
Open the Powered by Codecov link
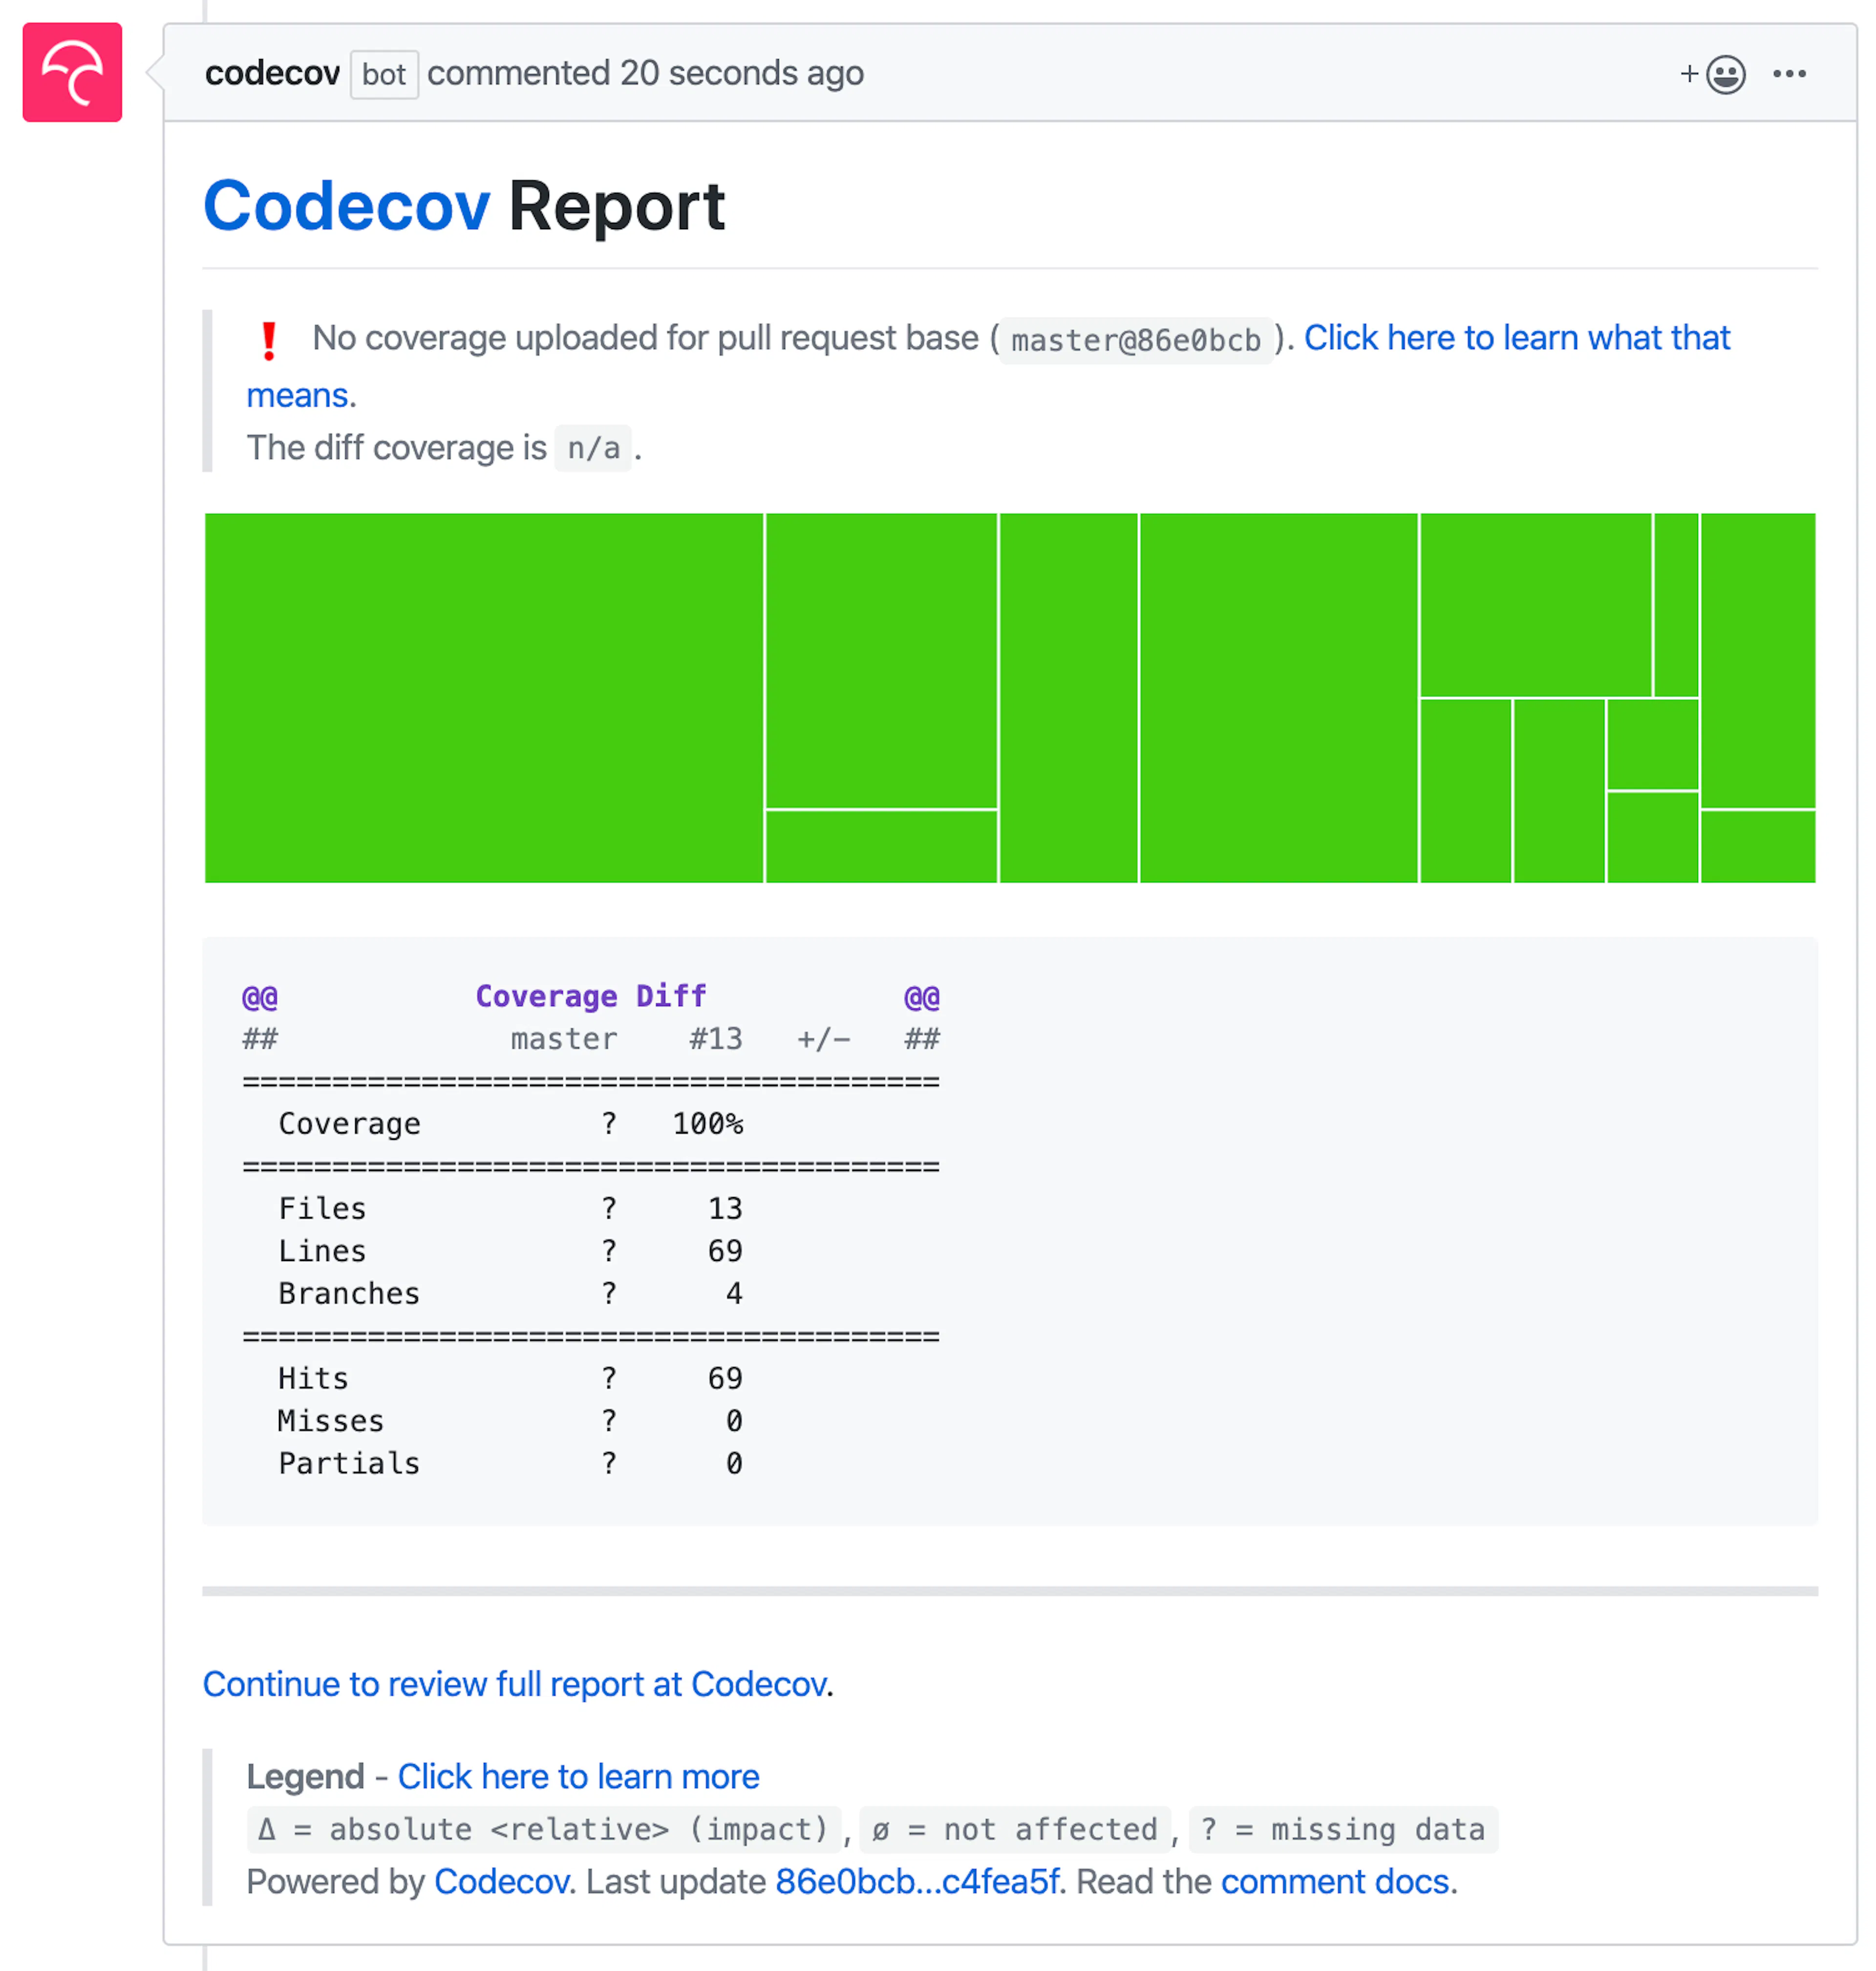(501, 1882)
